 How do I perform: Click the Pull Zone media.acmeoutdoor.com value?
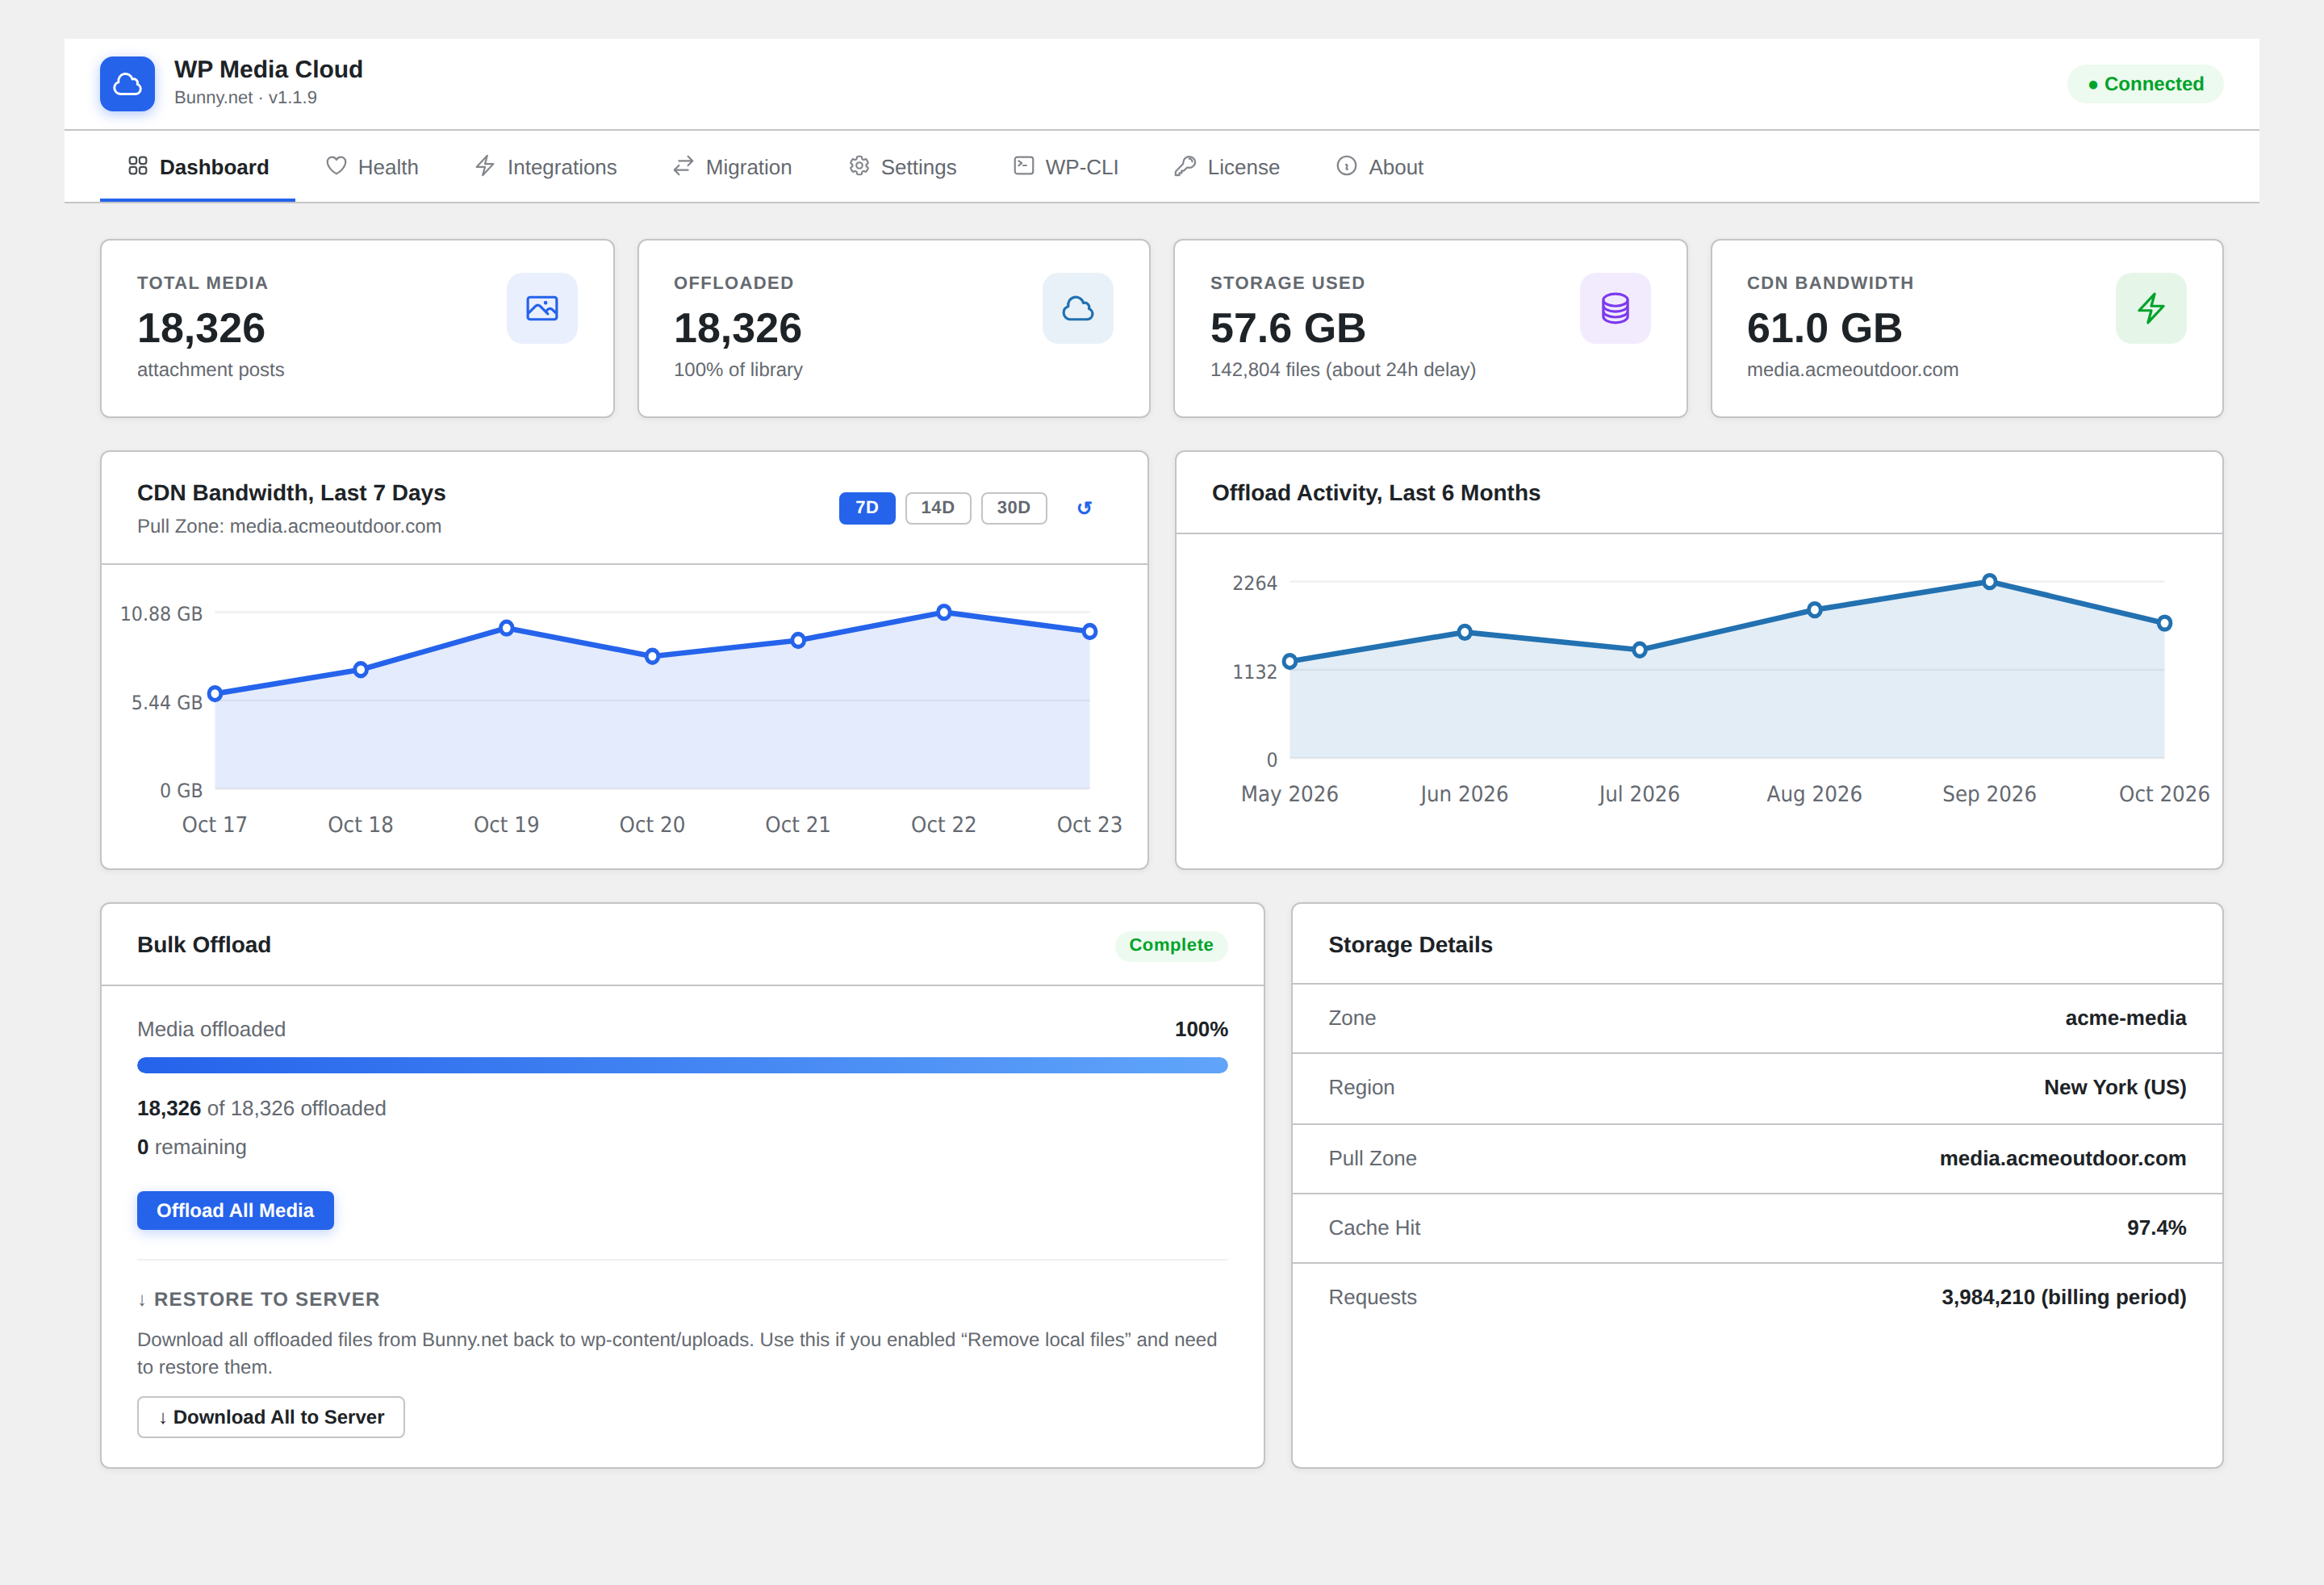(2062, 1158)
